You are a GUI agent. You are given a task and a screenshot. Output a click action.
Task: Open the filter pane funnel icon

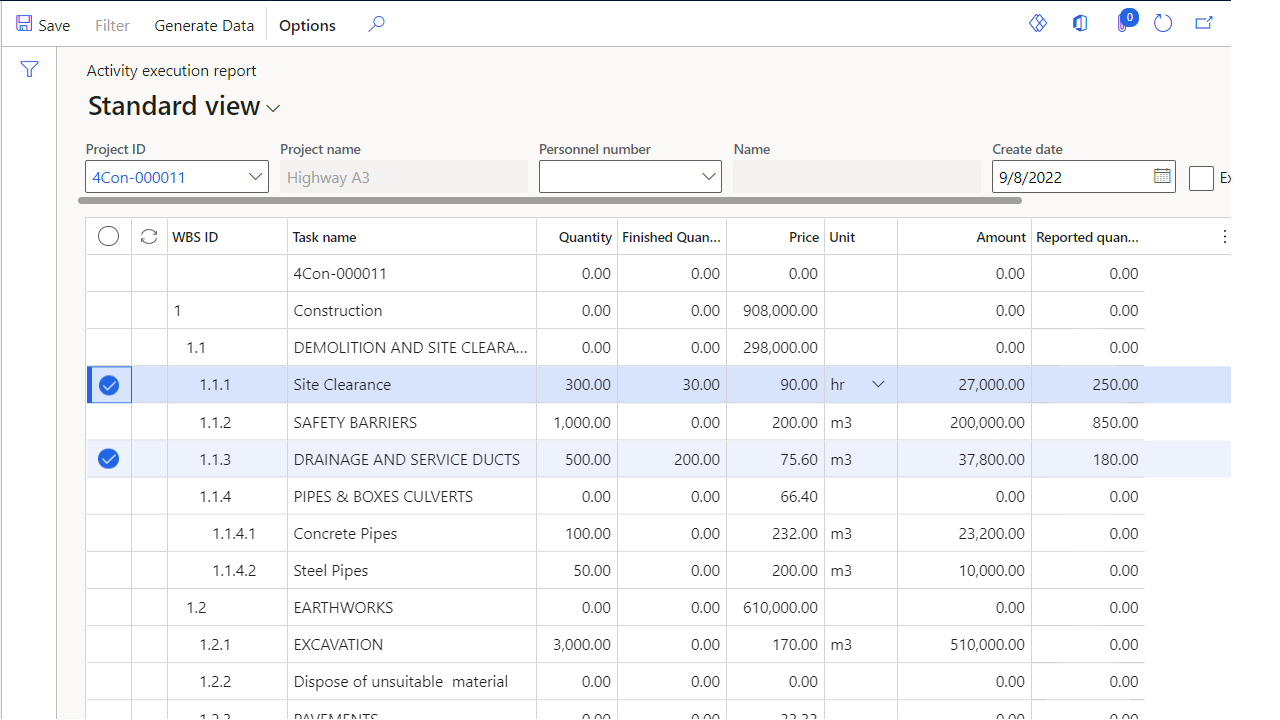[29, 69]
